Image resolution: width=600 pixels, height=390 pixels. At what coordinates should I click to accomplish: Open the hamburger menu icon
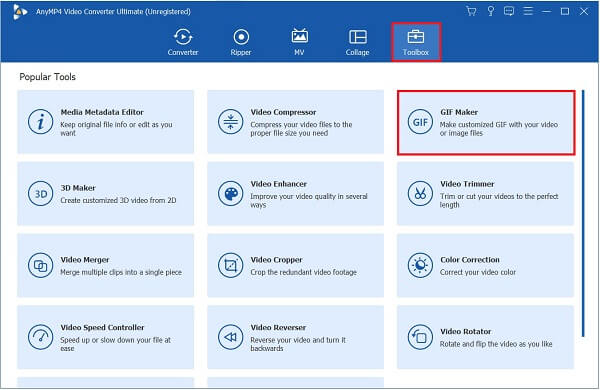[x=528, y=11]
